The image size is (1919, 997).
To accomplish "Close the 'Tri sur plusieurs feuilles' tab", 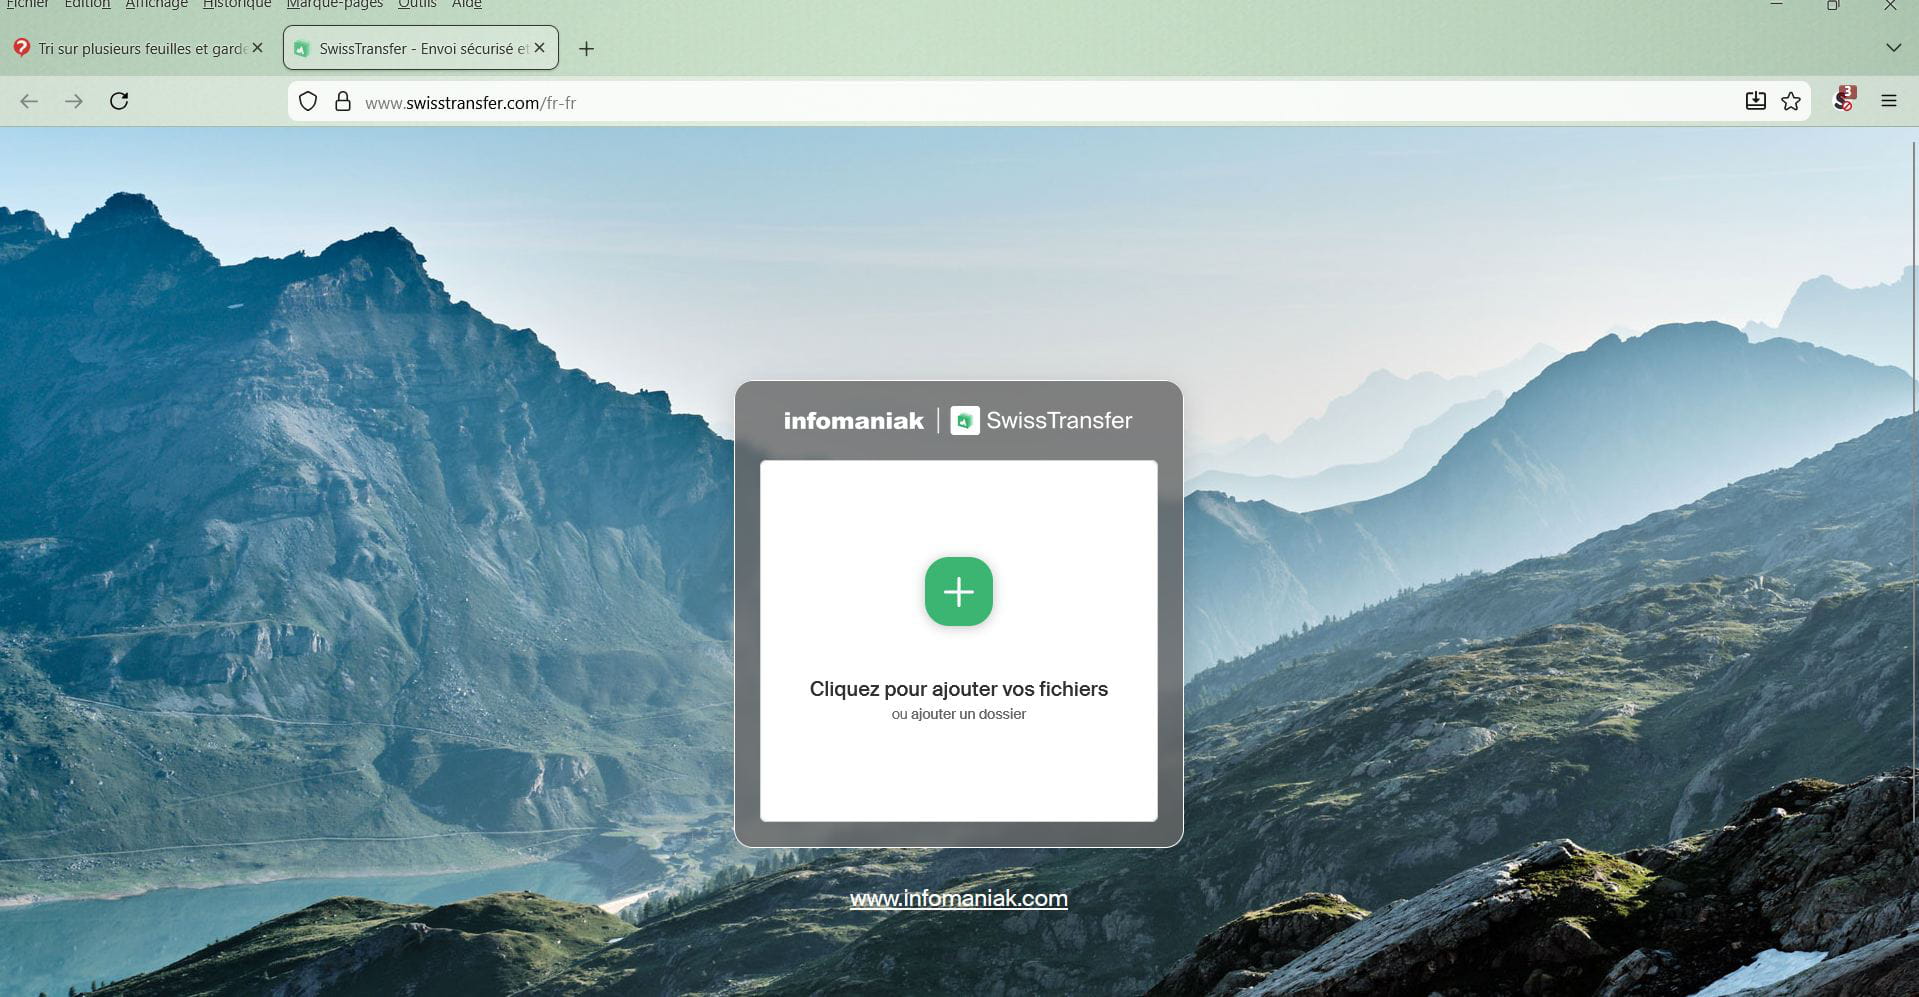I will point(258,48).
